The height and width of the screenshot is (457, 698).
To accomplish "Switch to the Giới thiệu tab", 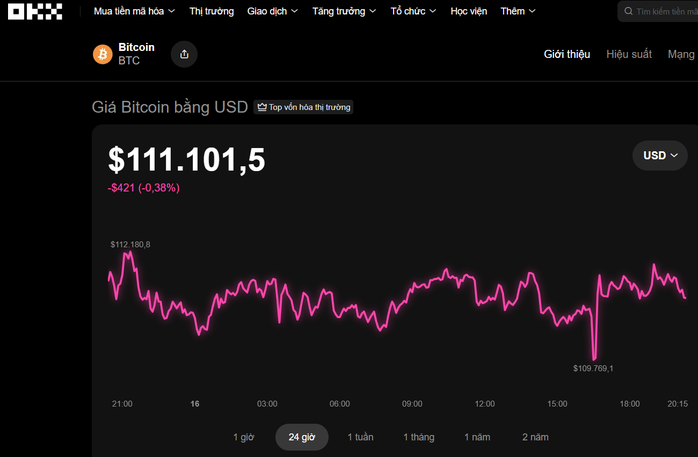I will (x=567, y=54).
